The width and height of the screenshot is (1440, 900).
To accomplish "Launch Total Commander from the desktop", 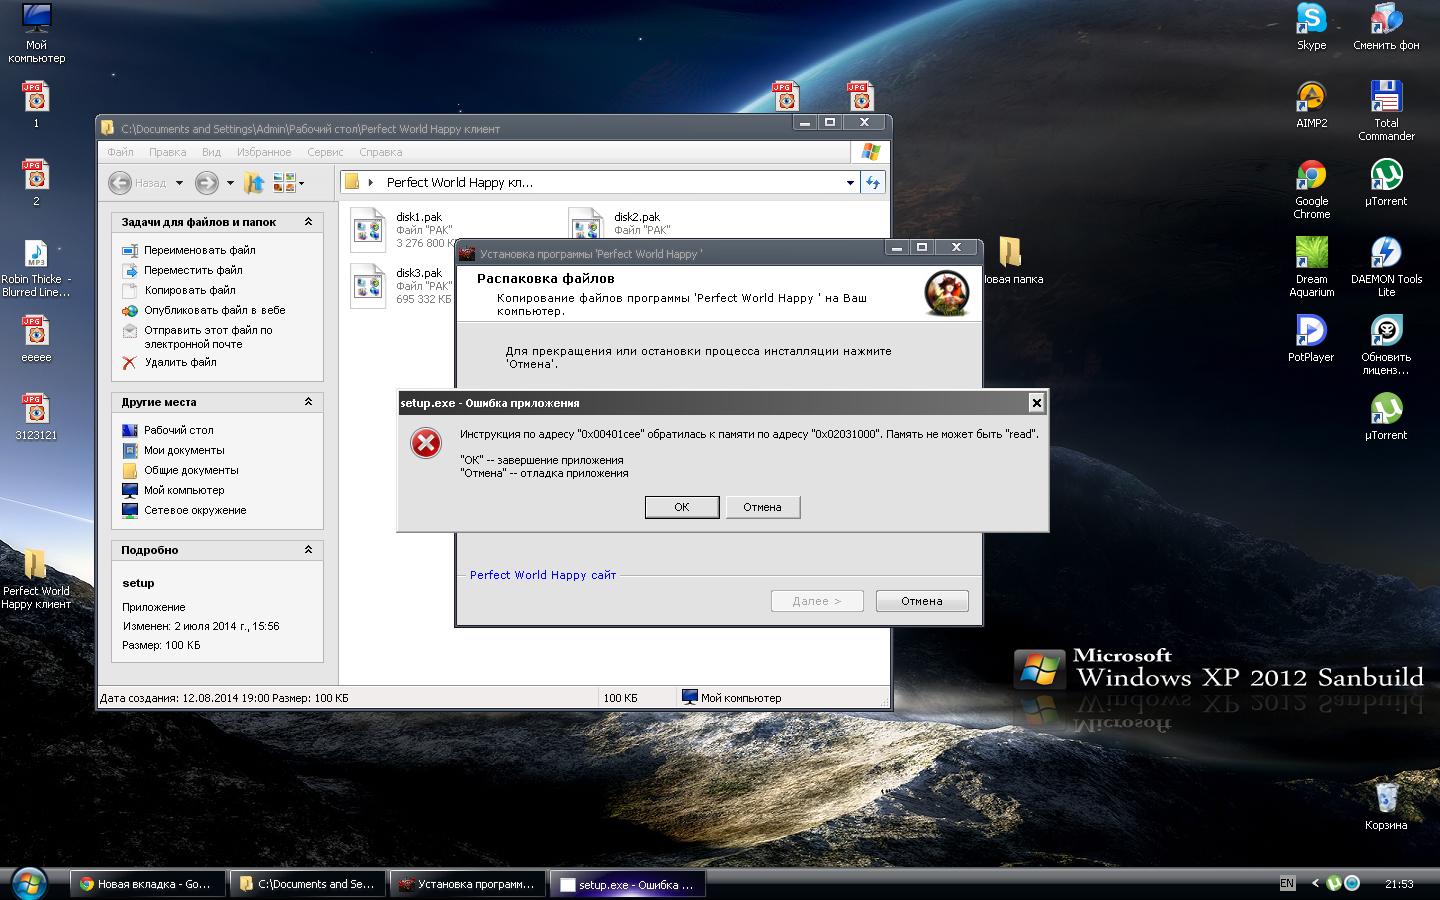I will (x=1386, y=98).
